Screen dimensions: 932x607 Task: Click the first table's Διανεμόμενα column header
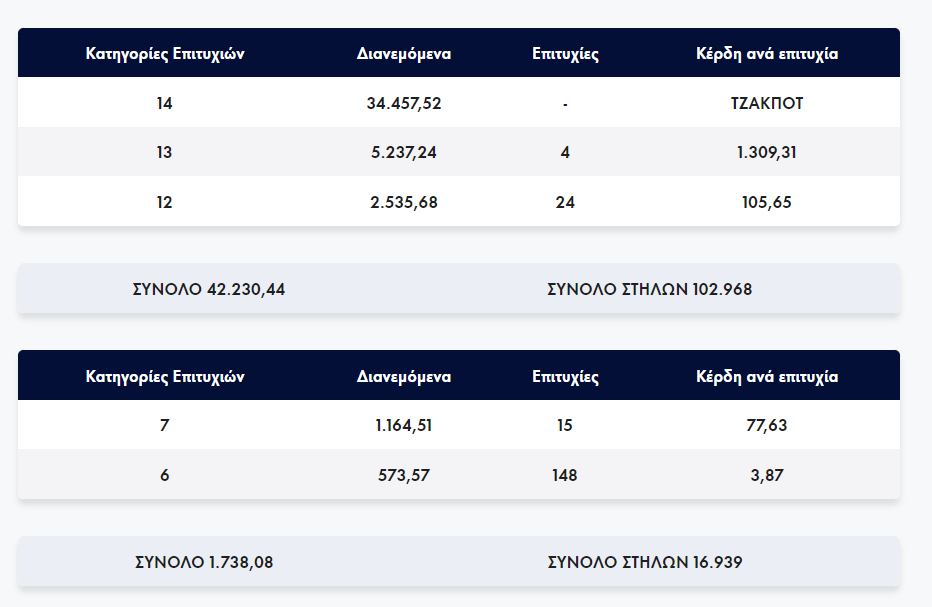pyautogui.click(x=404, y=54)
